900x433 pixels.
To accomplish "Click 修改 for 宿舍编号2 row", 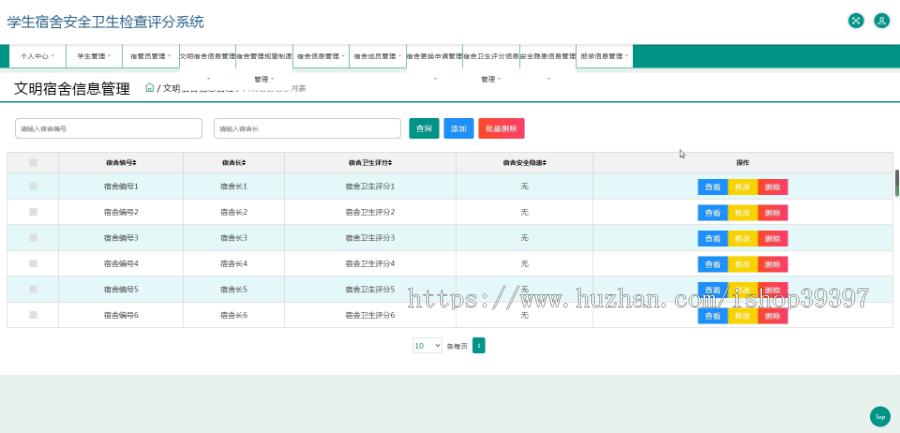I will pos(743,212).
